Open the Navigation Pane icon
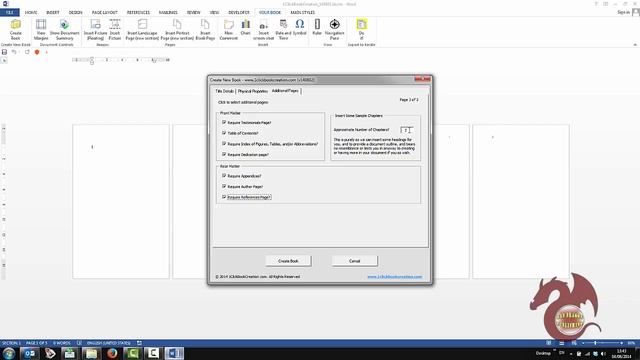 (334, 29)
